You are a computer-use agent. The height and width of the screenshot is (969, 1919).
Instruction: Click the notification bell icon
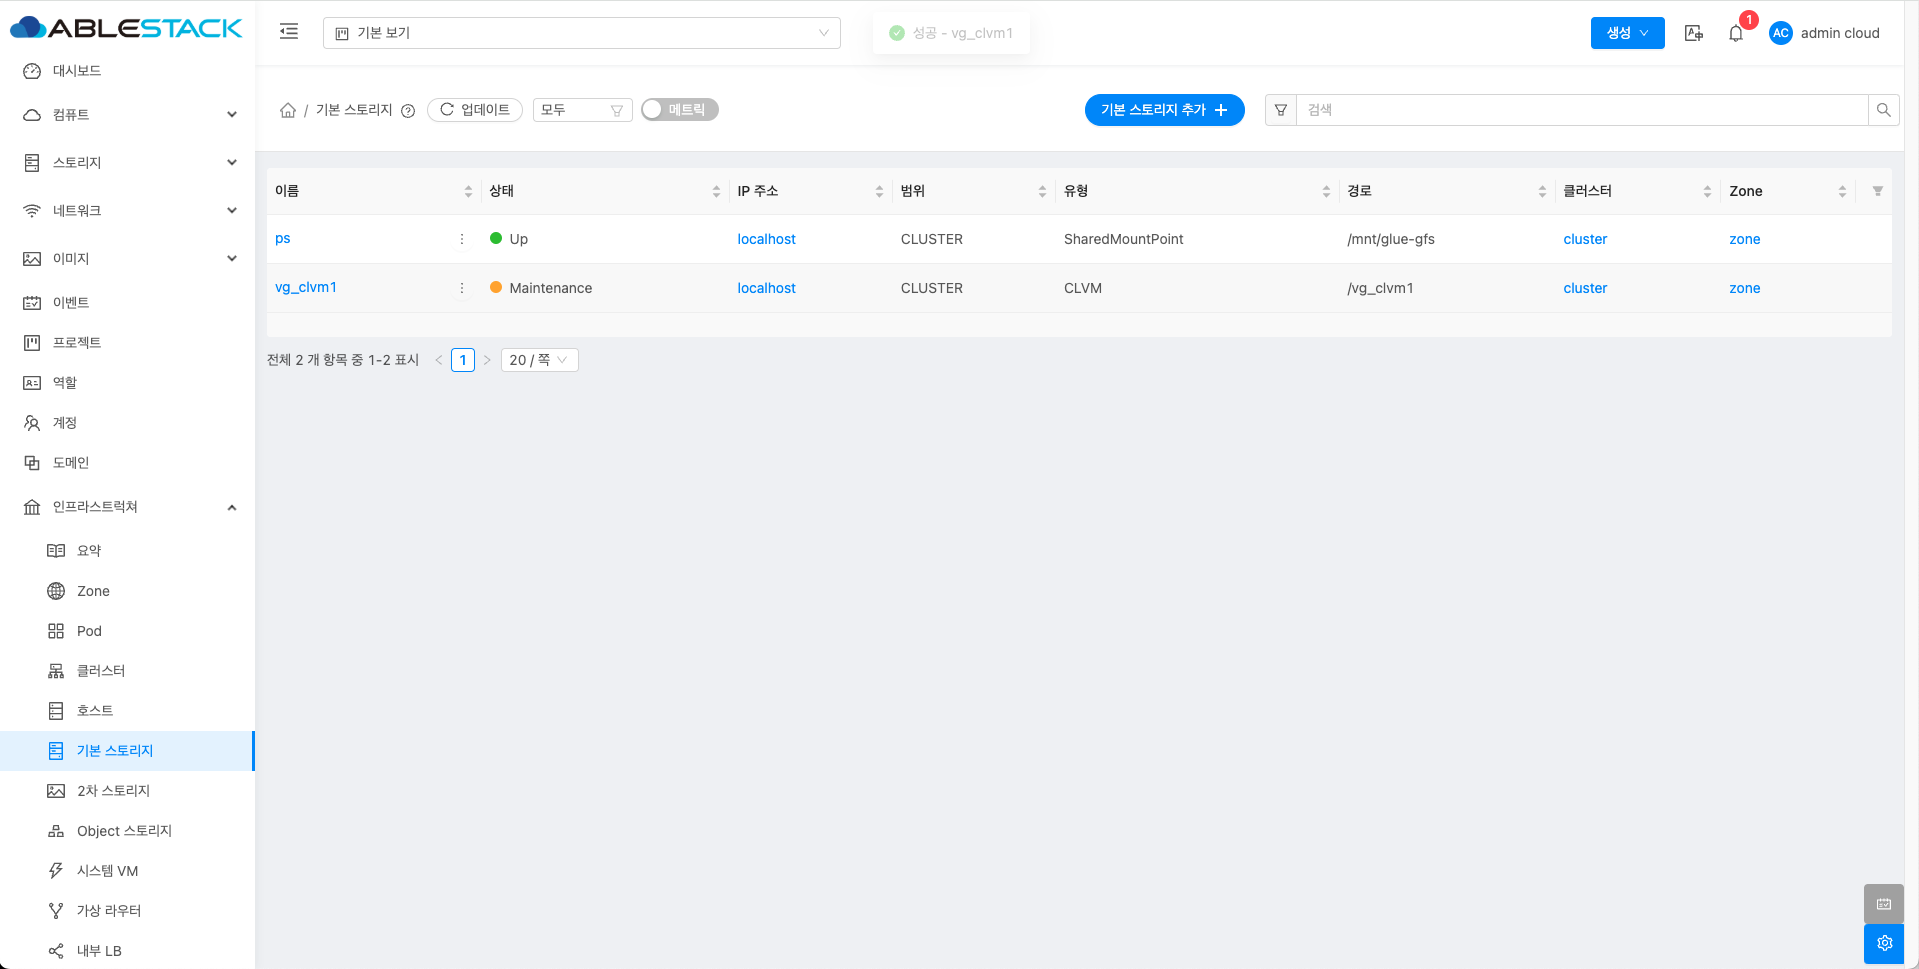(1736, 33)
